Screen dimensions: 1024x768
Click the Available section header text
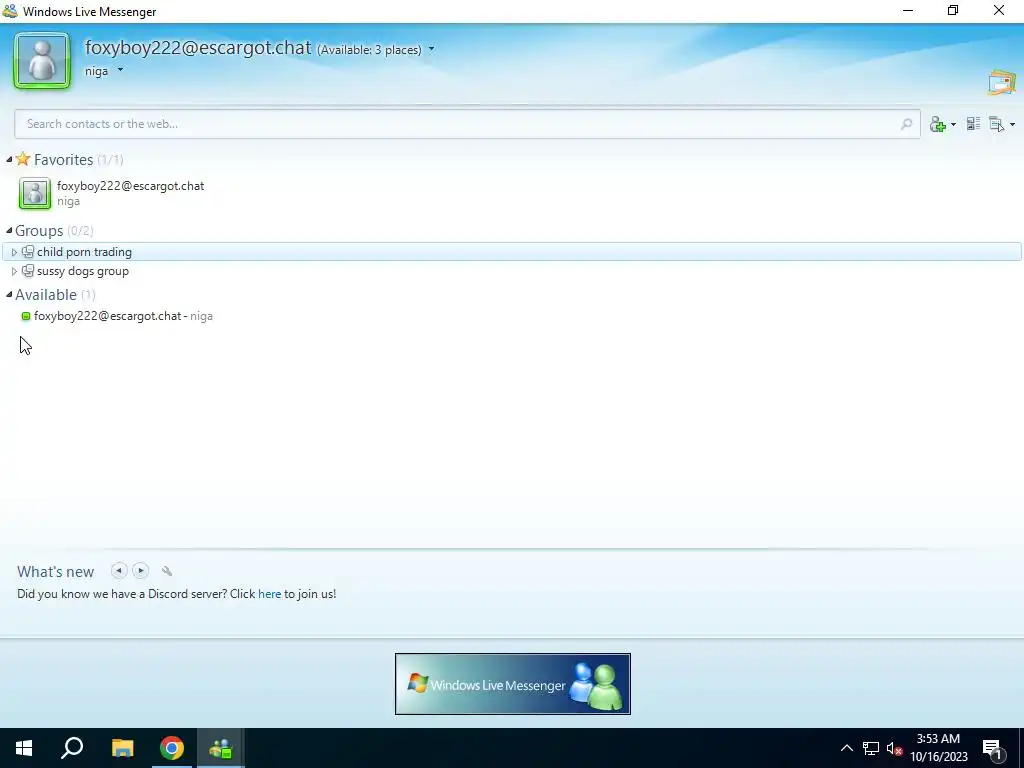46,295
